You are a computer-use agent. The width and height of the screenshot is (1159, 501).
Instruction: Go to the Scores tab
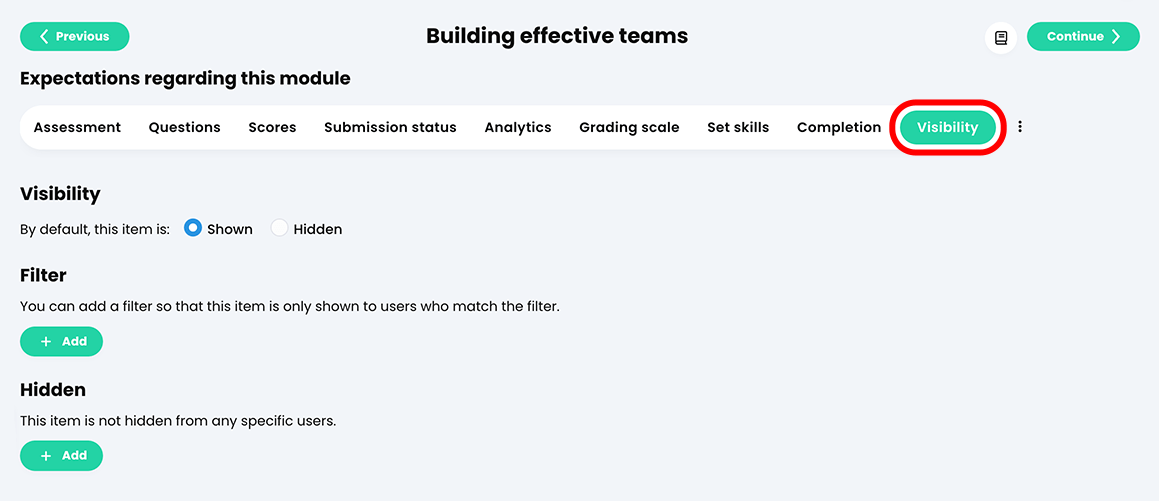coord(272,127)
